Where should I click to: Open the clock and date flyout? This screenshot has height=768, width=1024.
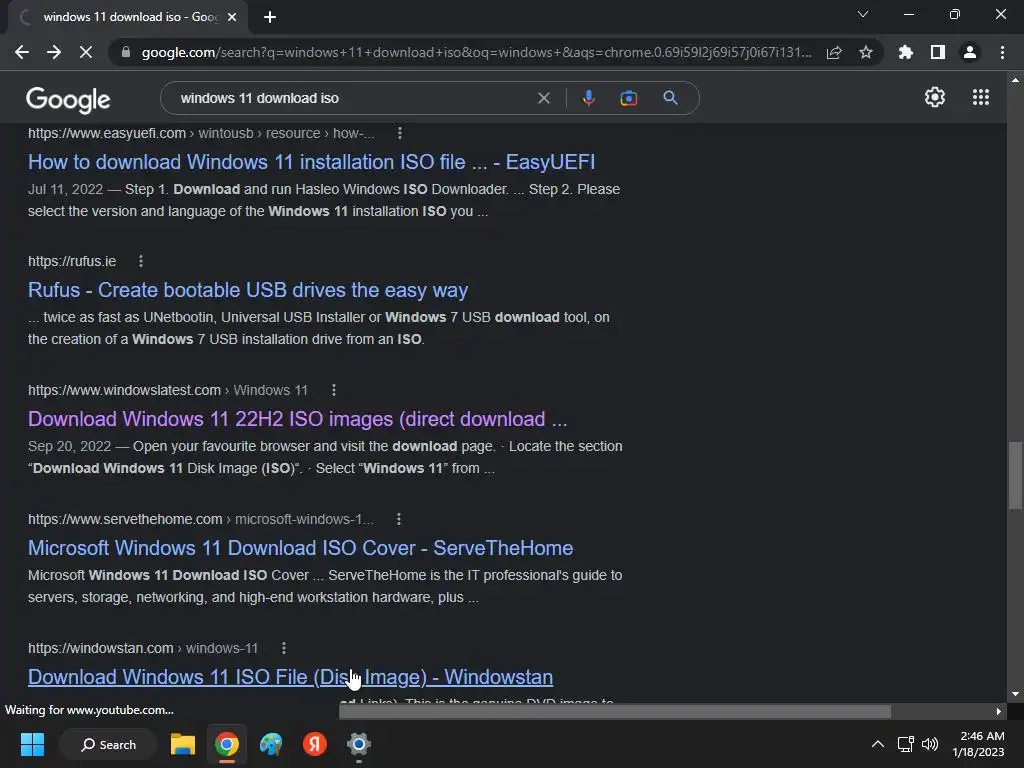pyautogui.click(x=979, y=744)
